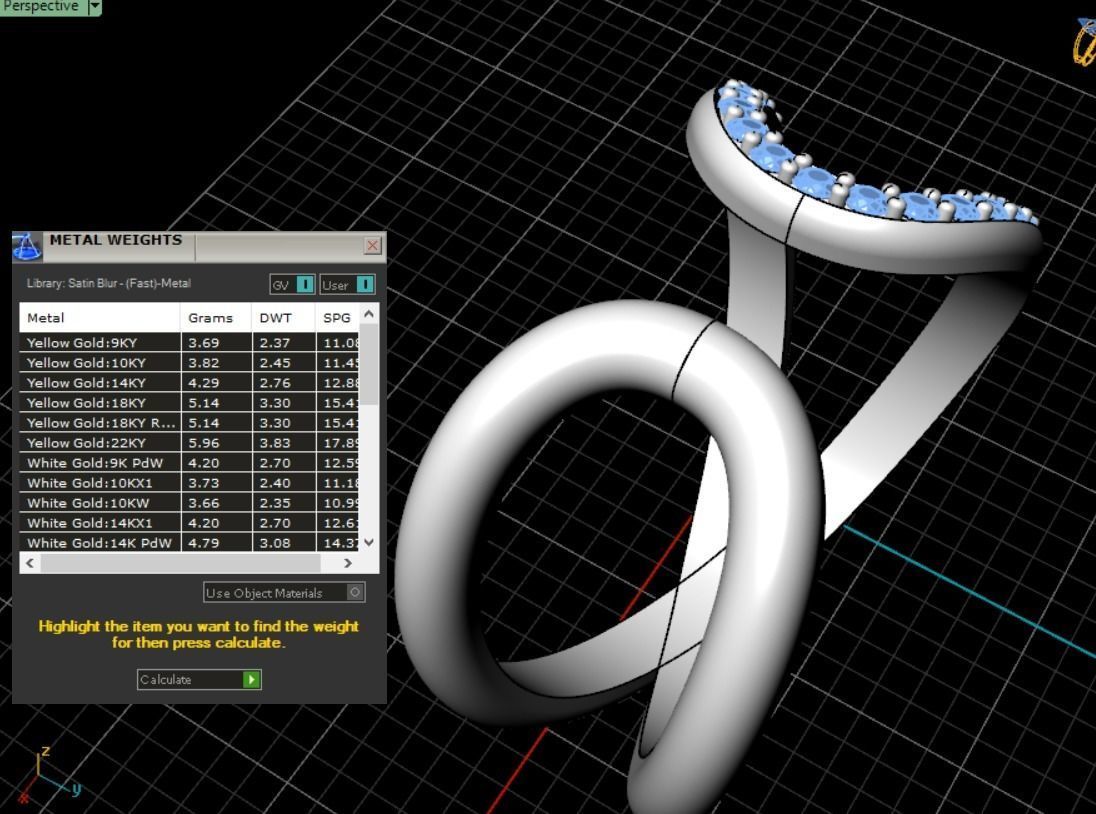Screen dimensions: 1096x814
Task: Select the Yellow Gold:18KY row
Action: [189, 402]
